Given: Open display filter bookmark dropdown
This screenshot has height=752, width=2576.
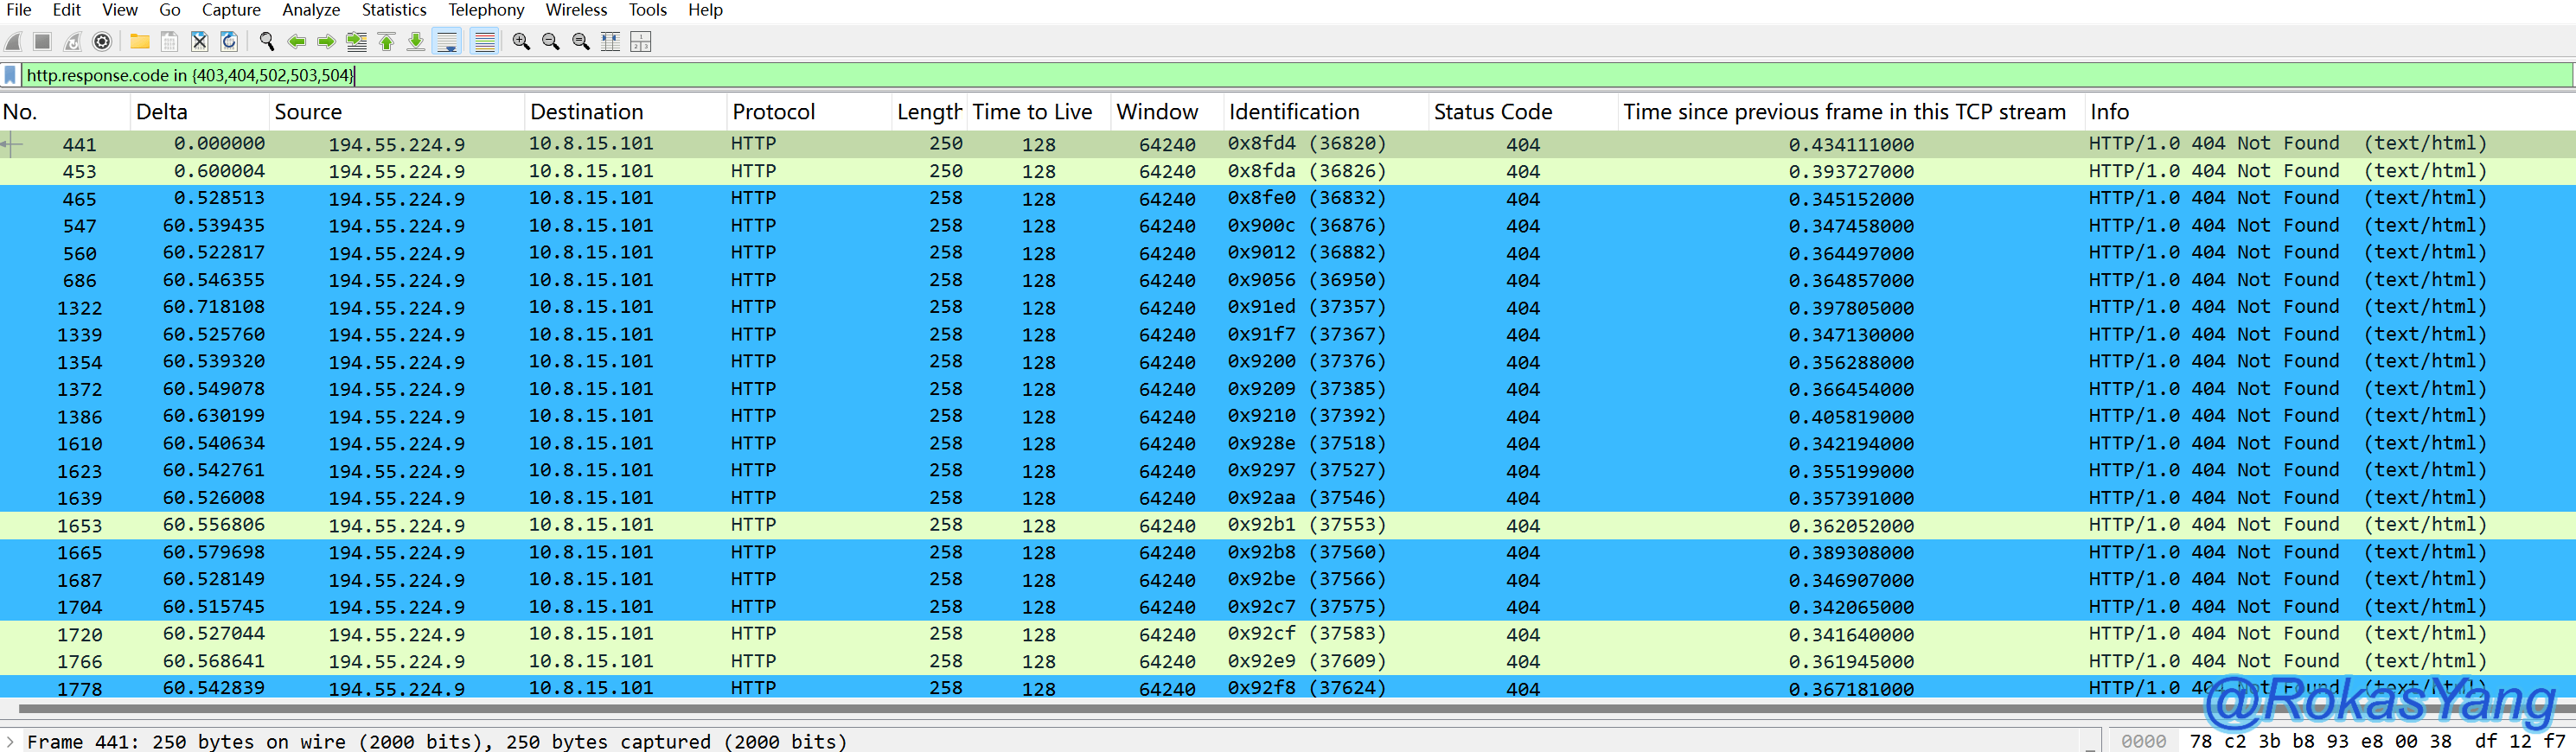Looking at the screenshot, I should (10, 75).
